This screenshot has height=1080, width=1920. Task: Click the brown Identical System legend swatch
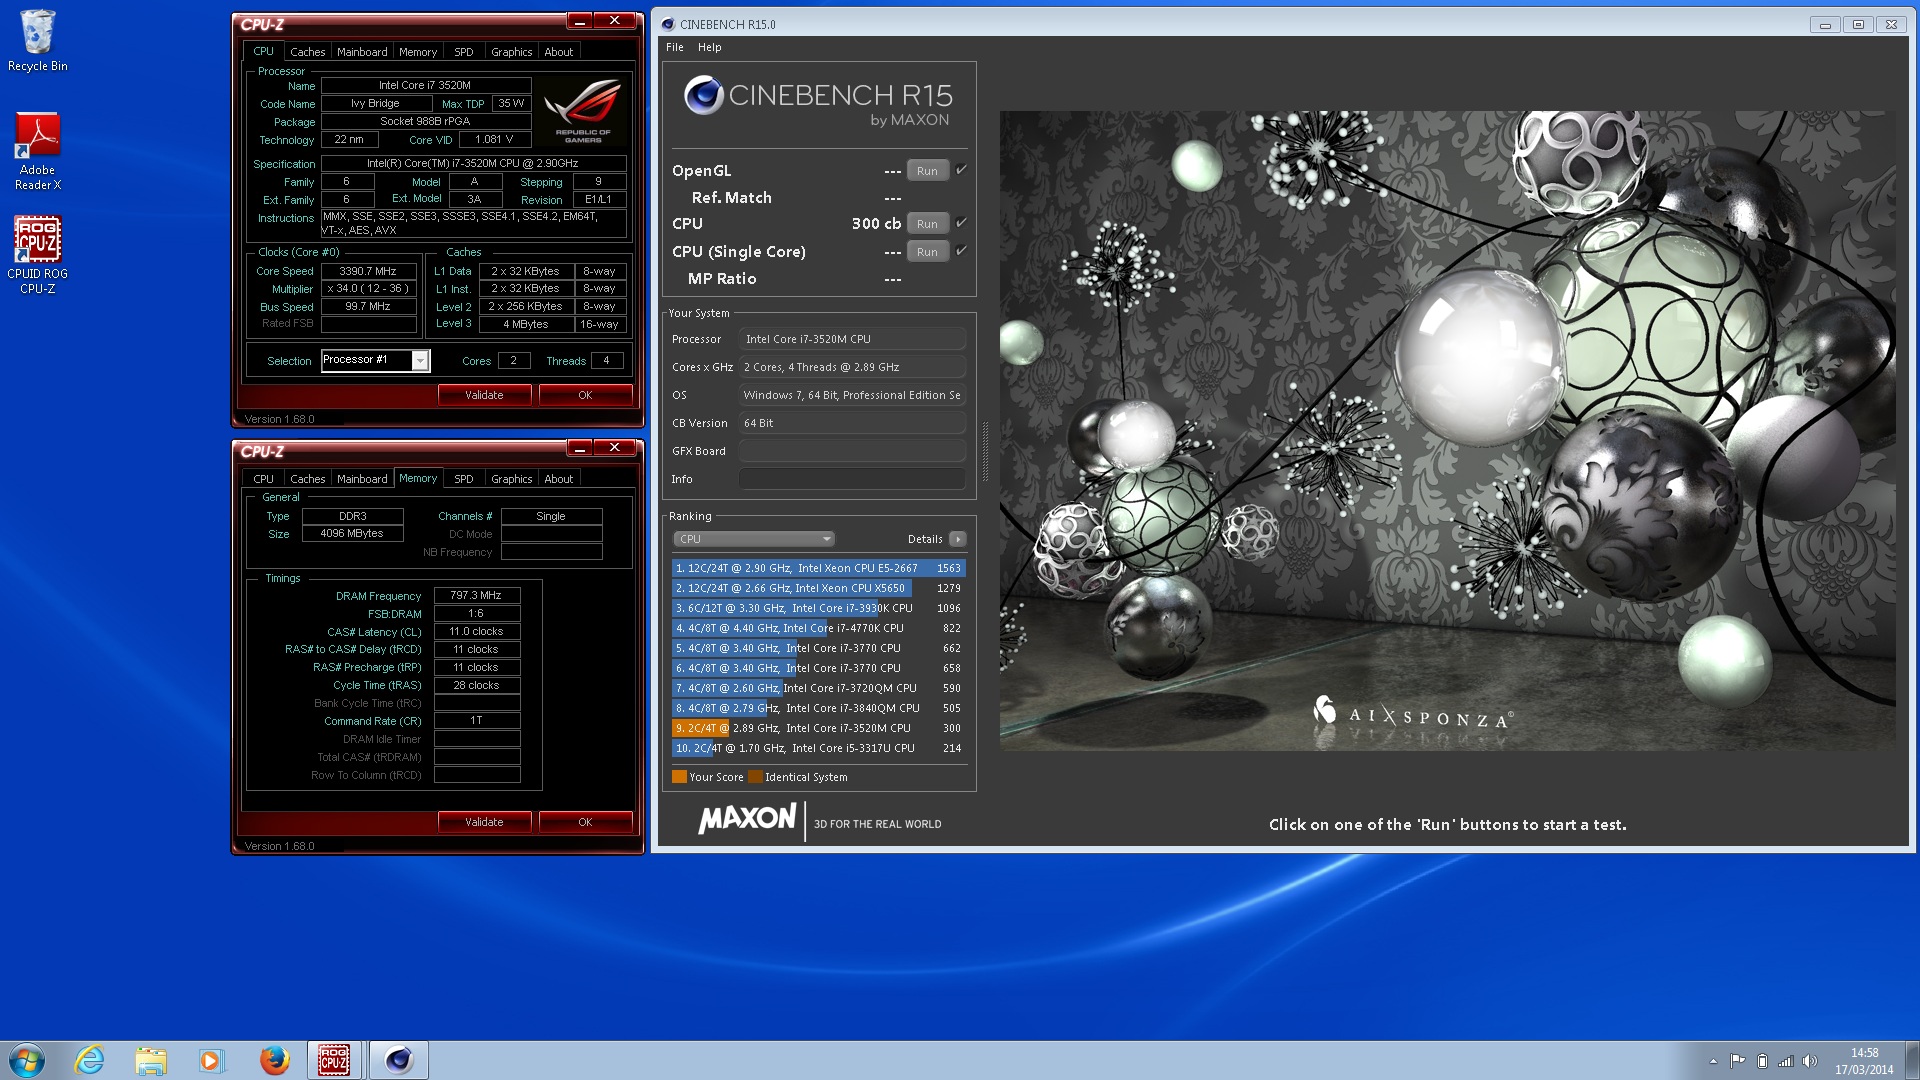click(x=755, y=777)
